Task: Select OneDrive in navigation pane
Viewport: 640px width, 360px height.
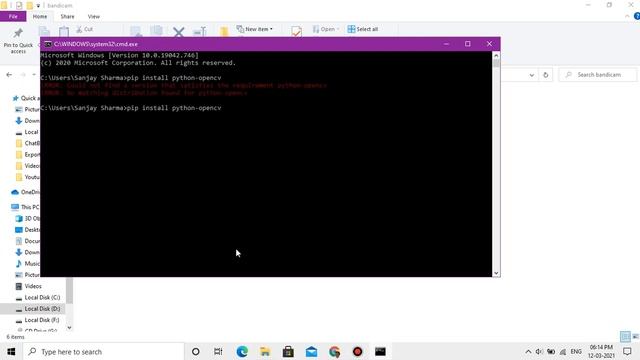Action: tap(25, 192)
